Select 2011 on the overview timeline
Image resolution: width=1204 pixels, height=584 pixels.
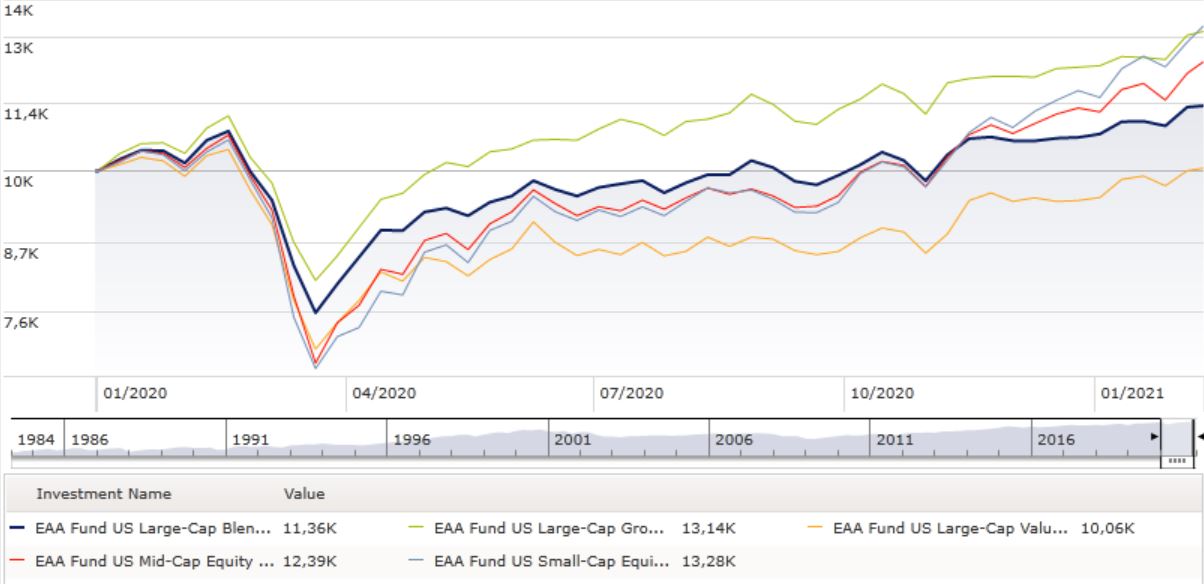[895, 440]
